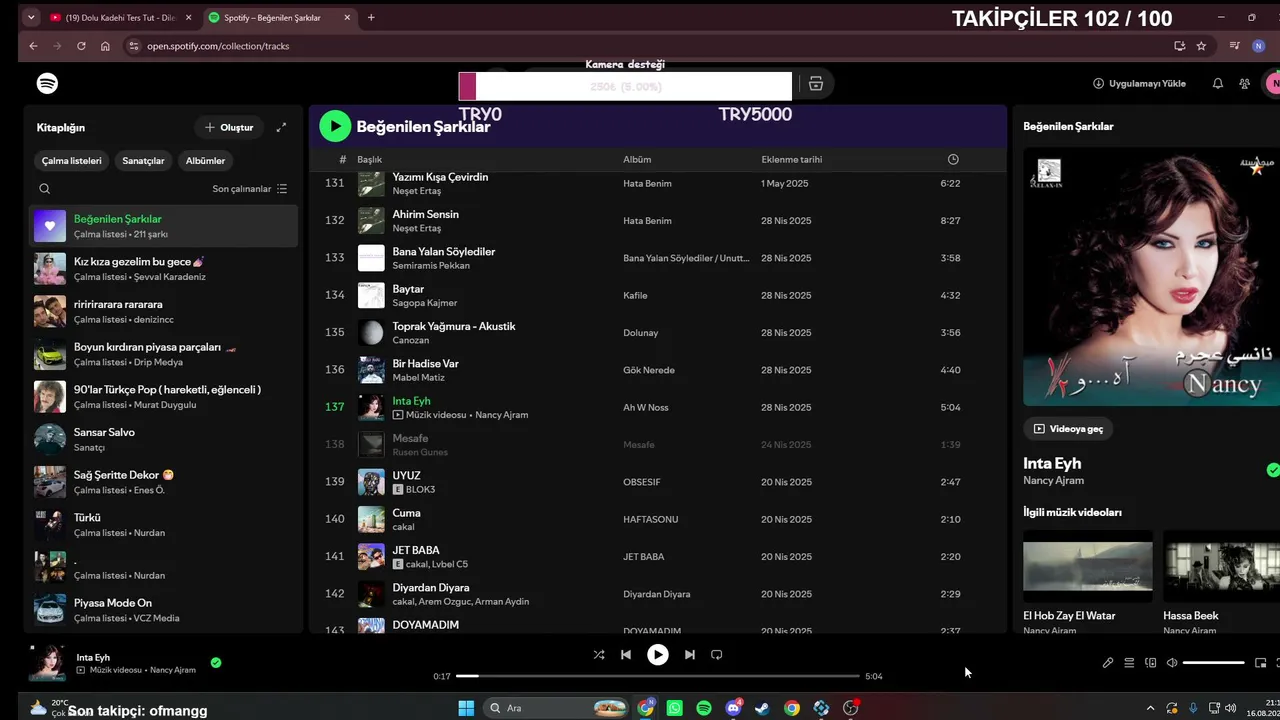Sort tracks by the Başlık column header
The height and width of the screenshot is (720, 1280).
tap(370, 160)
